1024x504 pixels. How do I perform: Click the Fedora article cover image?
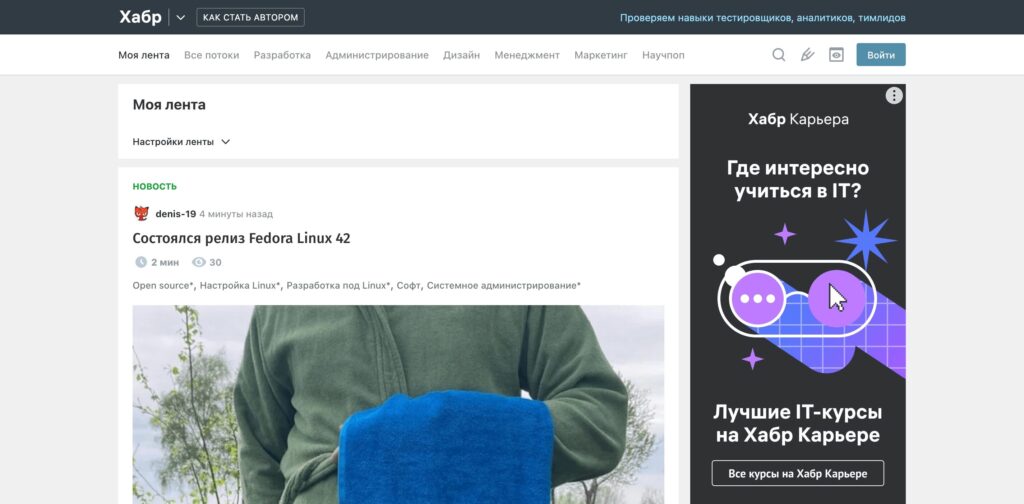point(398,404)
